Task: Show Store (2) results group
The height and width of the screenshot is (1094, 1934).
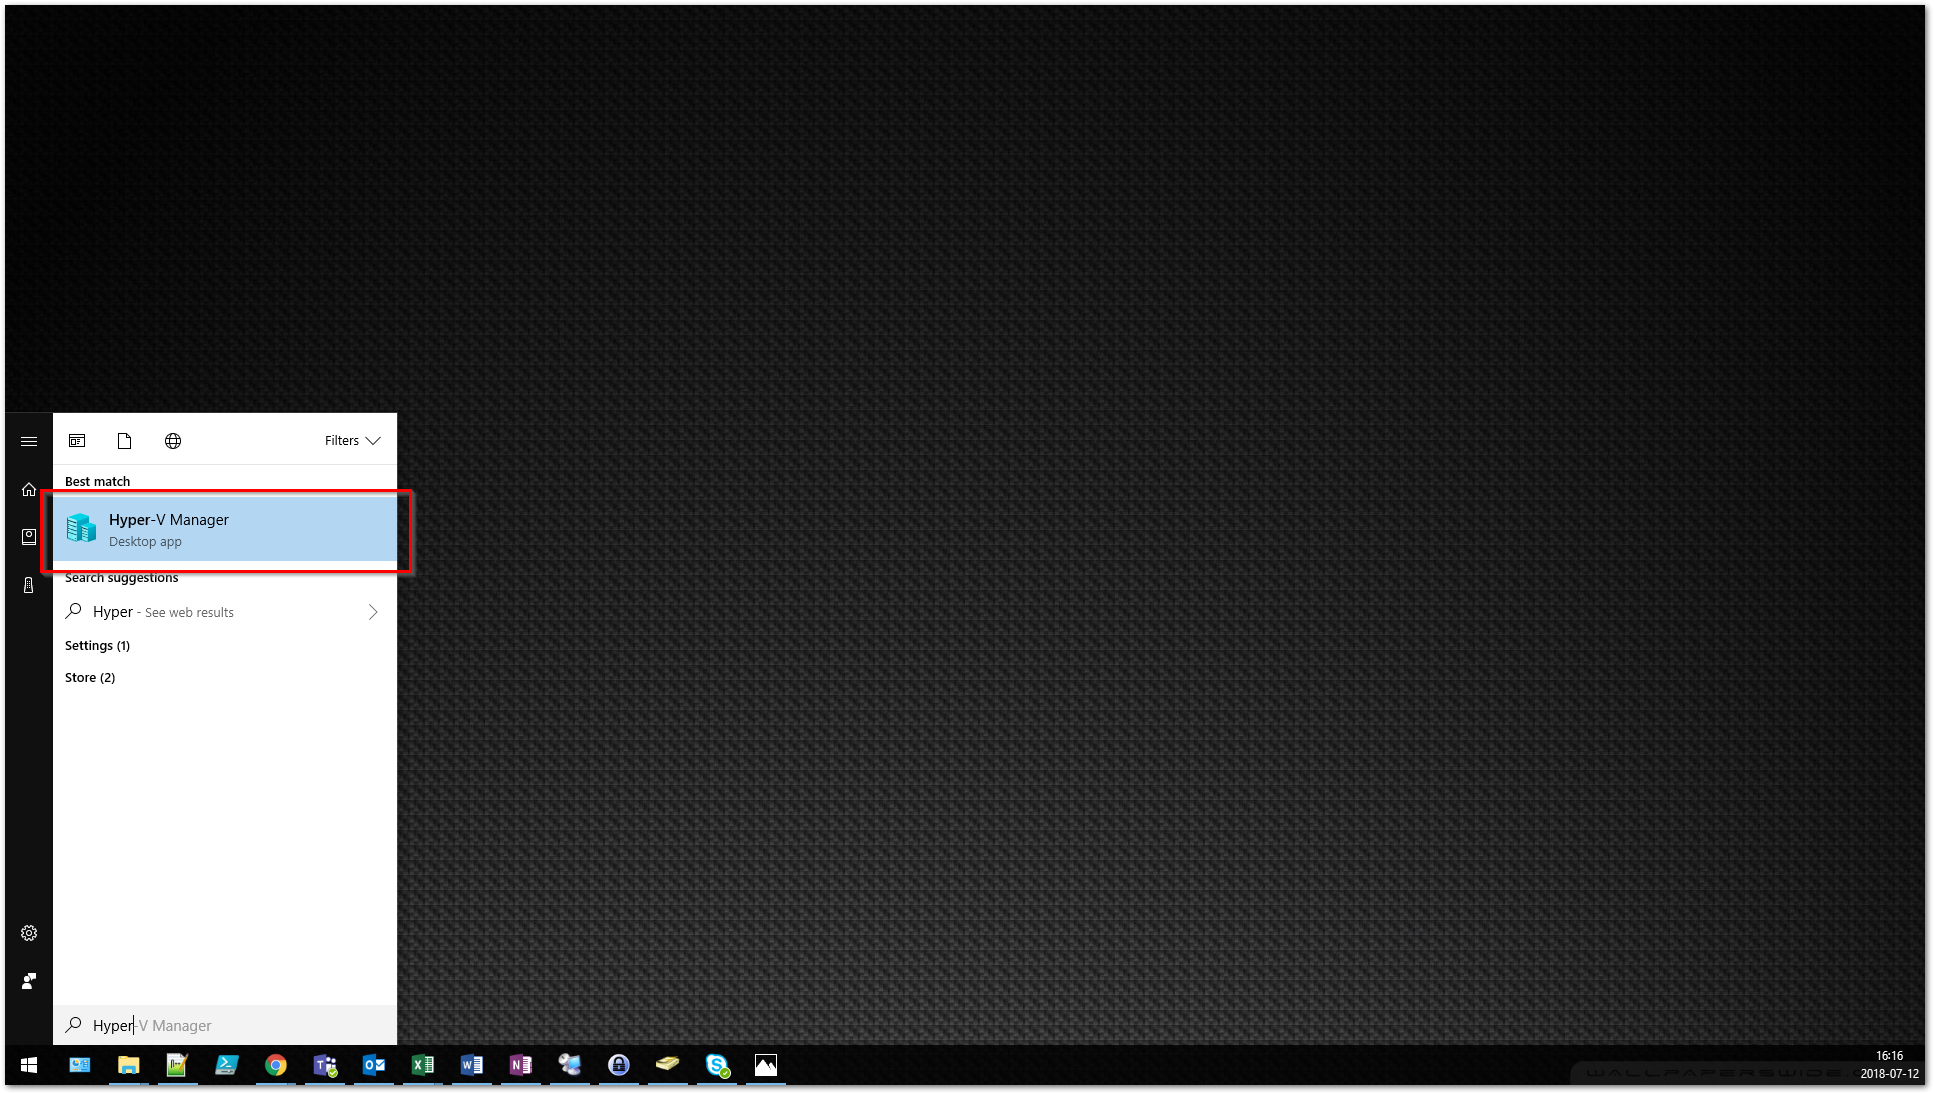Action: (90, 678)
